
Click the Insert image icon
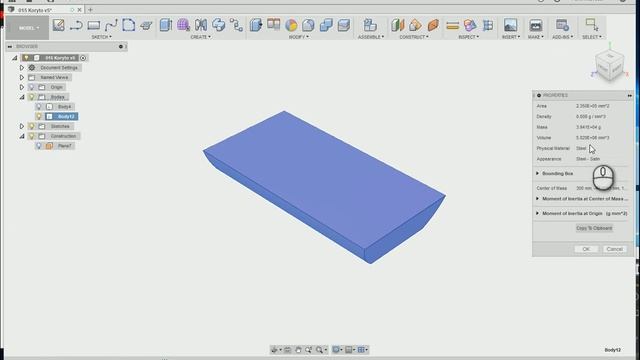(x=510, y=25)
